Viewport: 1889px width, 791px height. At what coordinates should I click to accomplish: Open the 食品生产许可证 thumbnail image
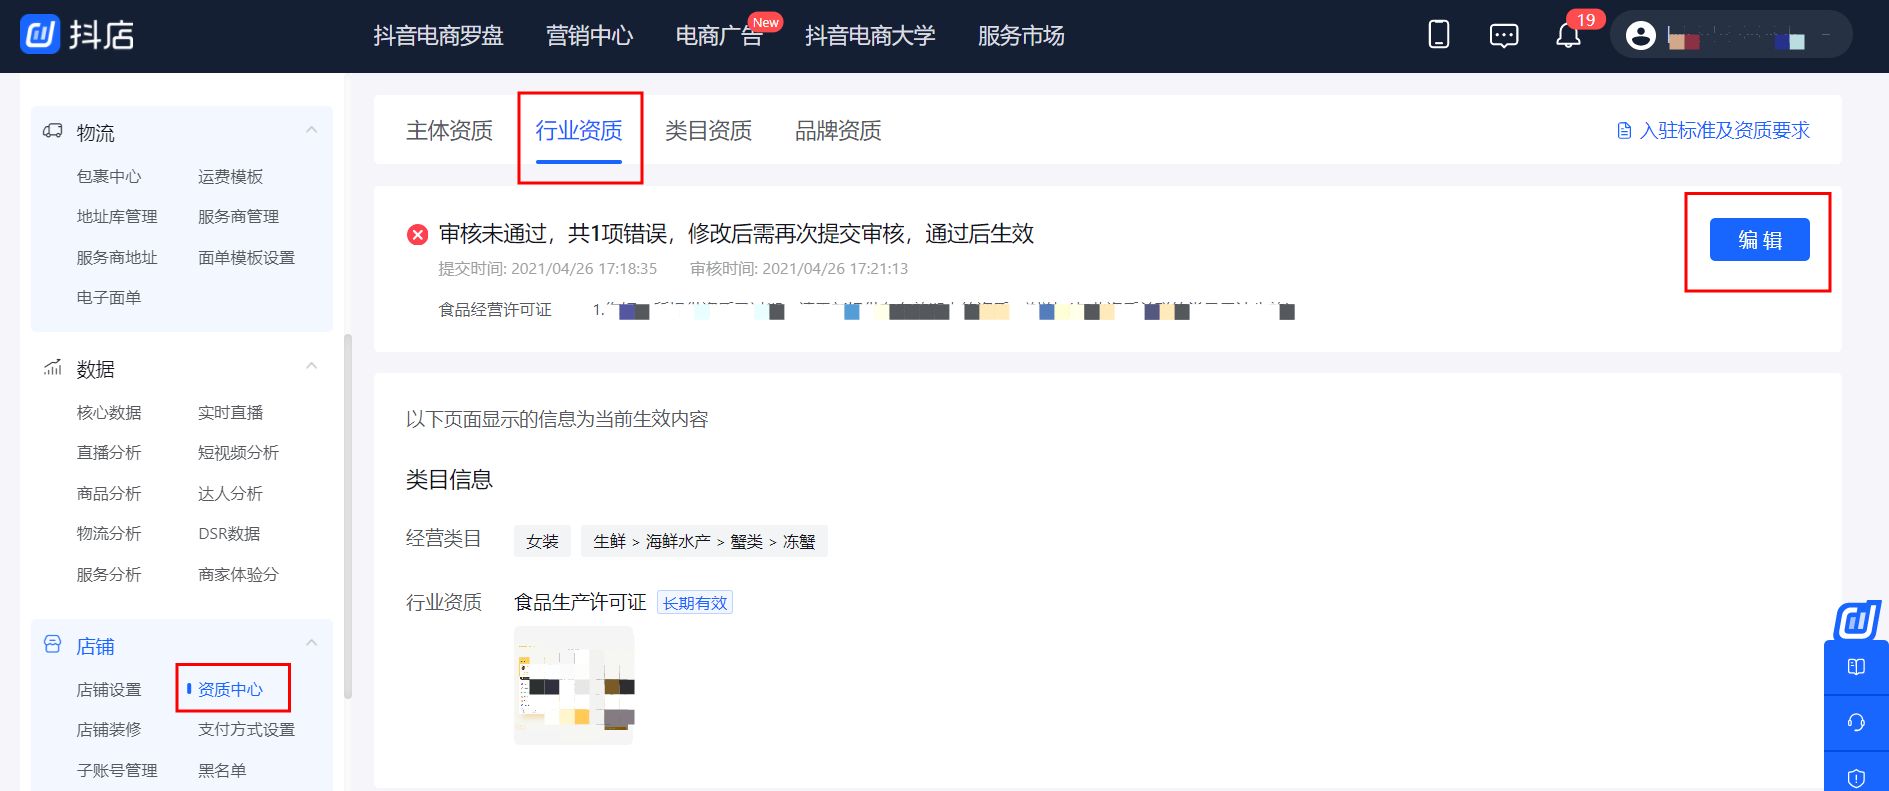pos(574,685)
